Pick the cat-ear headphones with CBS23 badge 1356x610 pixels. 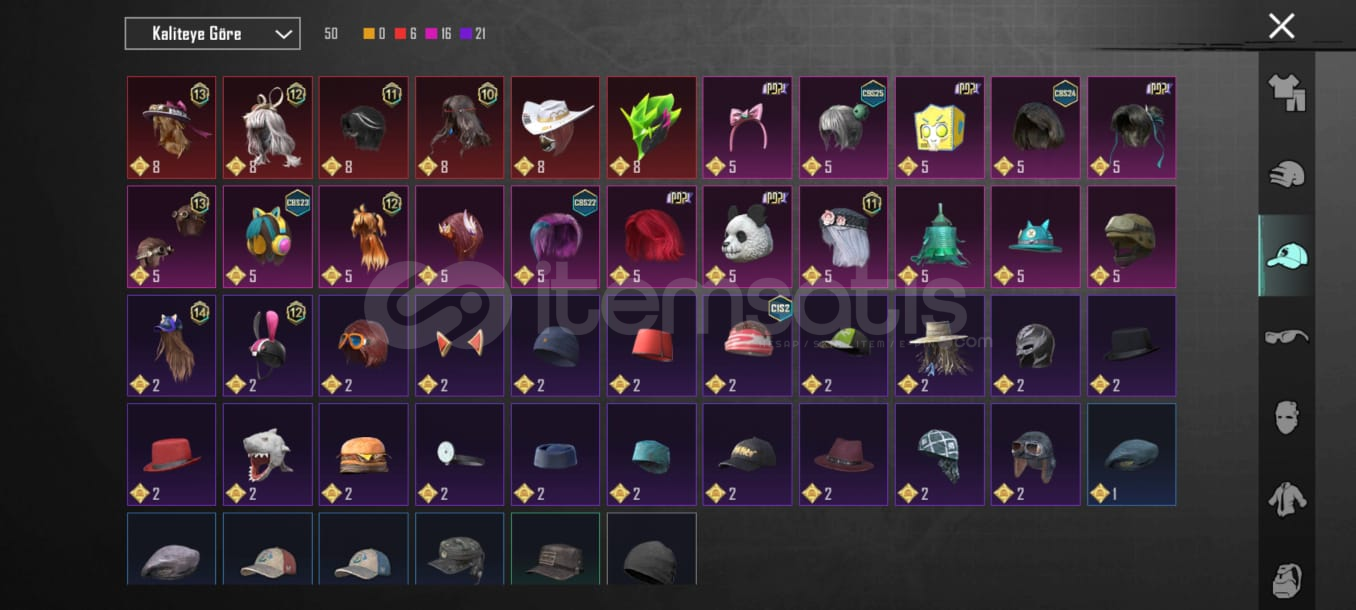coord(267,237)
